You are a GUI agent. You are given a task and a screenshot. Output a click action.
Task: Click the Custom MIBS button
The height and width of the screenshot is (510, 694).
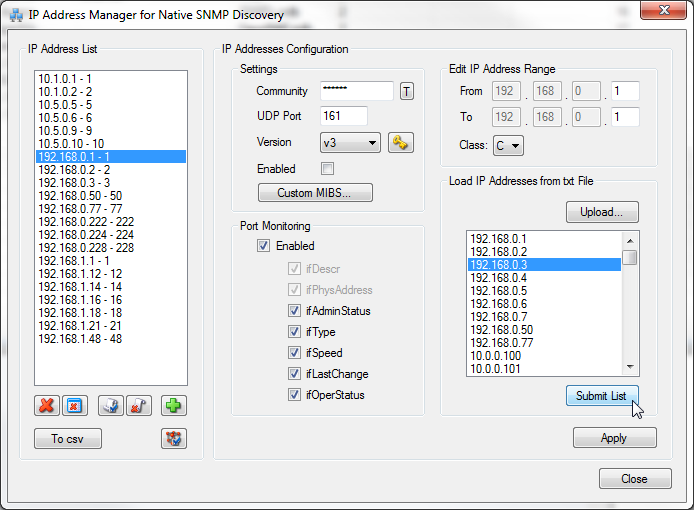(x=316, y=192)
